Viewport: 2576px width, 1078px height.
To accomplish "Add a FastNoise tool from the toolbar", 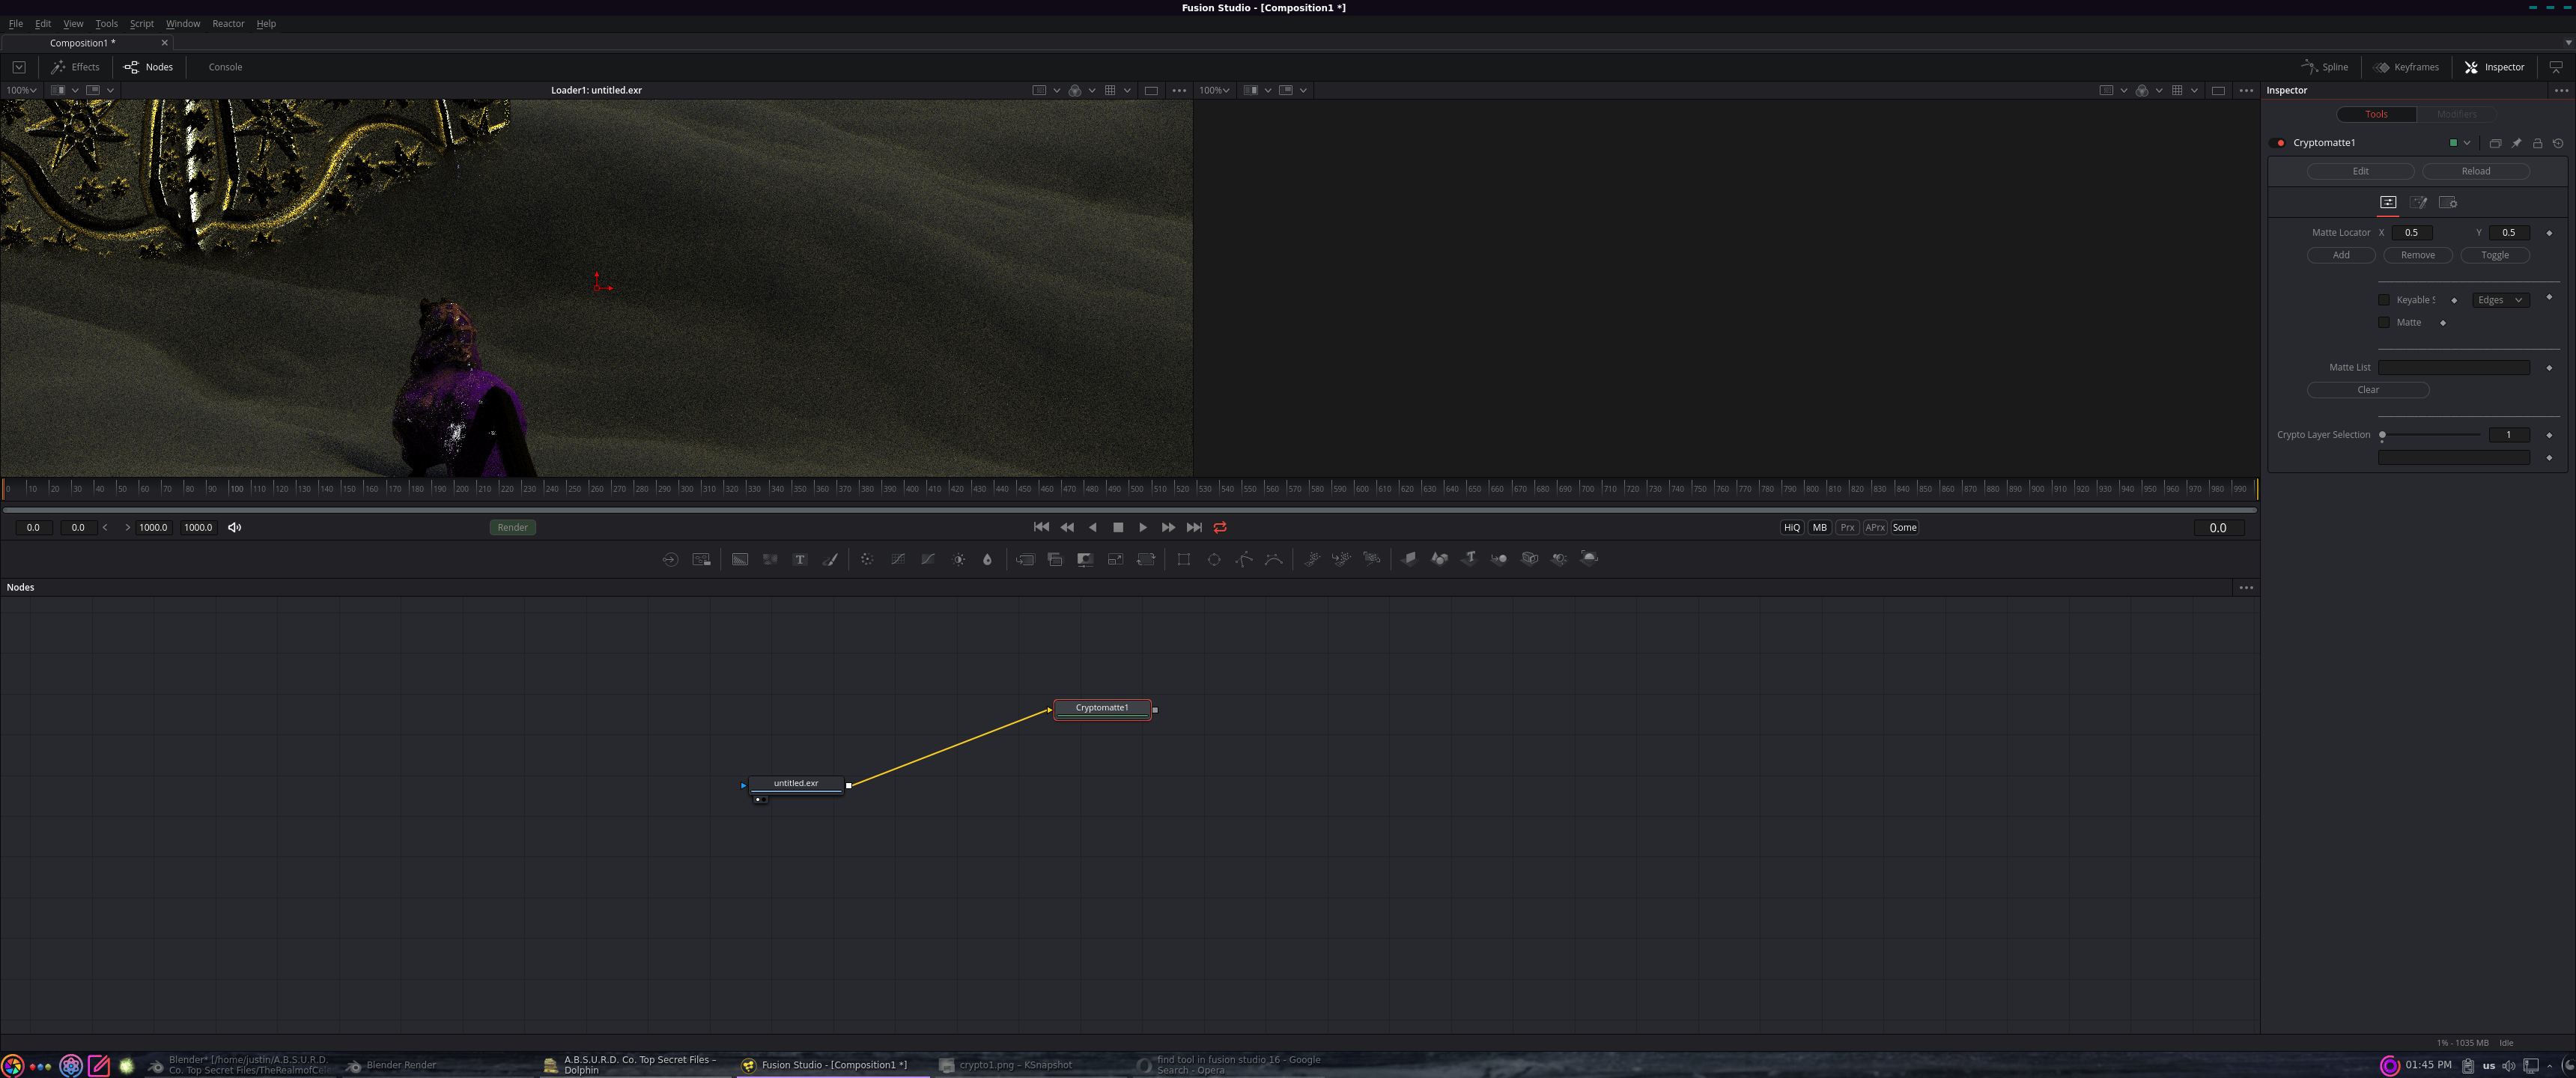I will (770, 559).
